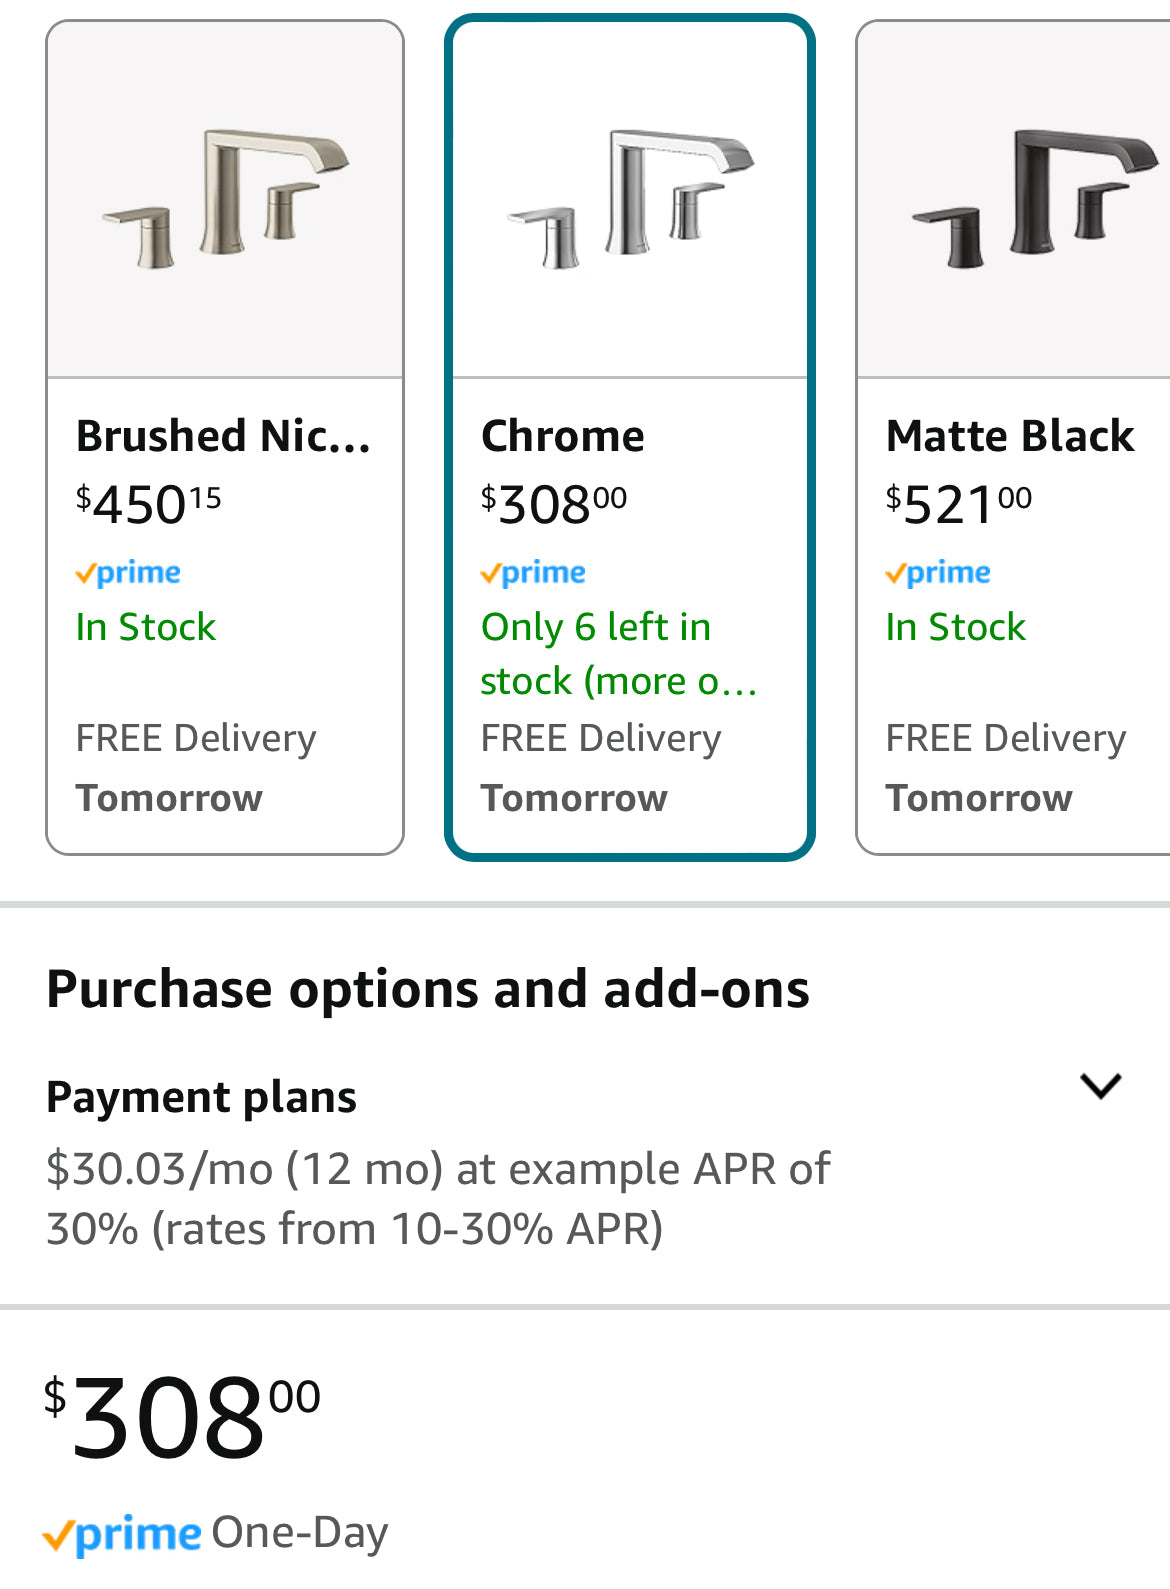Choose the Matte Black finish label
The width and height of the screenshot is (1170, 1589).
tap(1010, 436)
